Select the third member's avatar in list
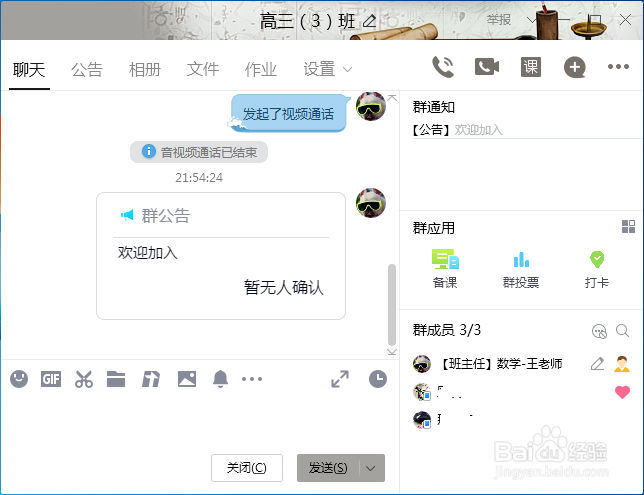644x495 pixels. pos(422,420)
